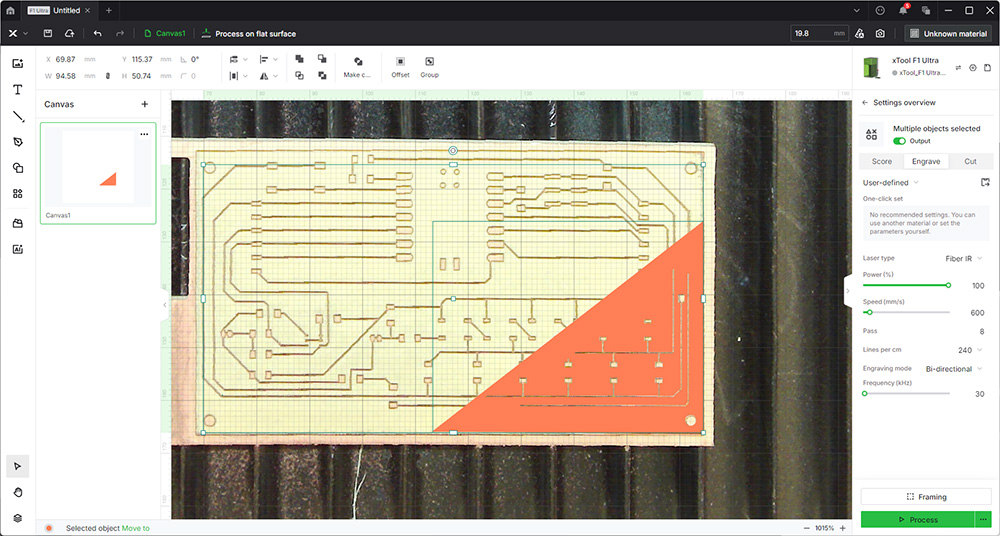
Task: Open the Lines per cm dropdown
Action: [x=969, y=350]
